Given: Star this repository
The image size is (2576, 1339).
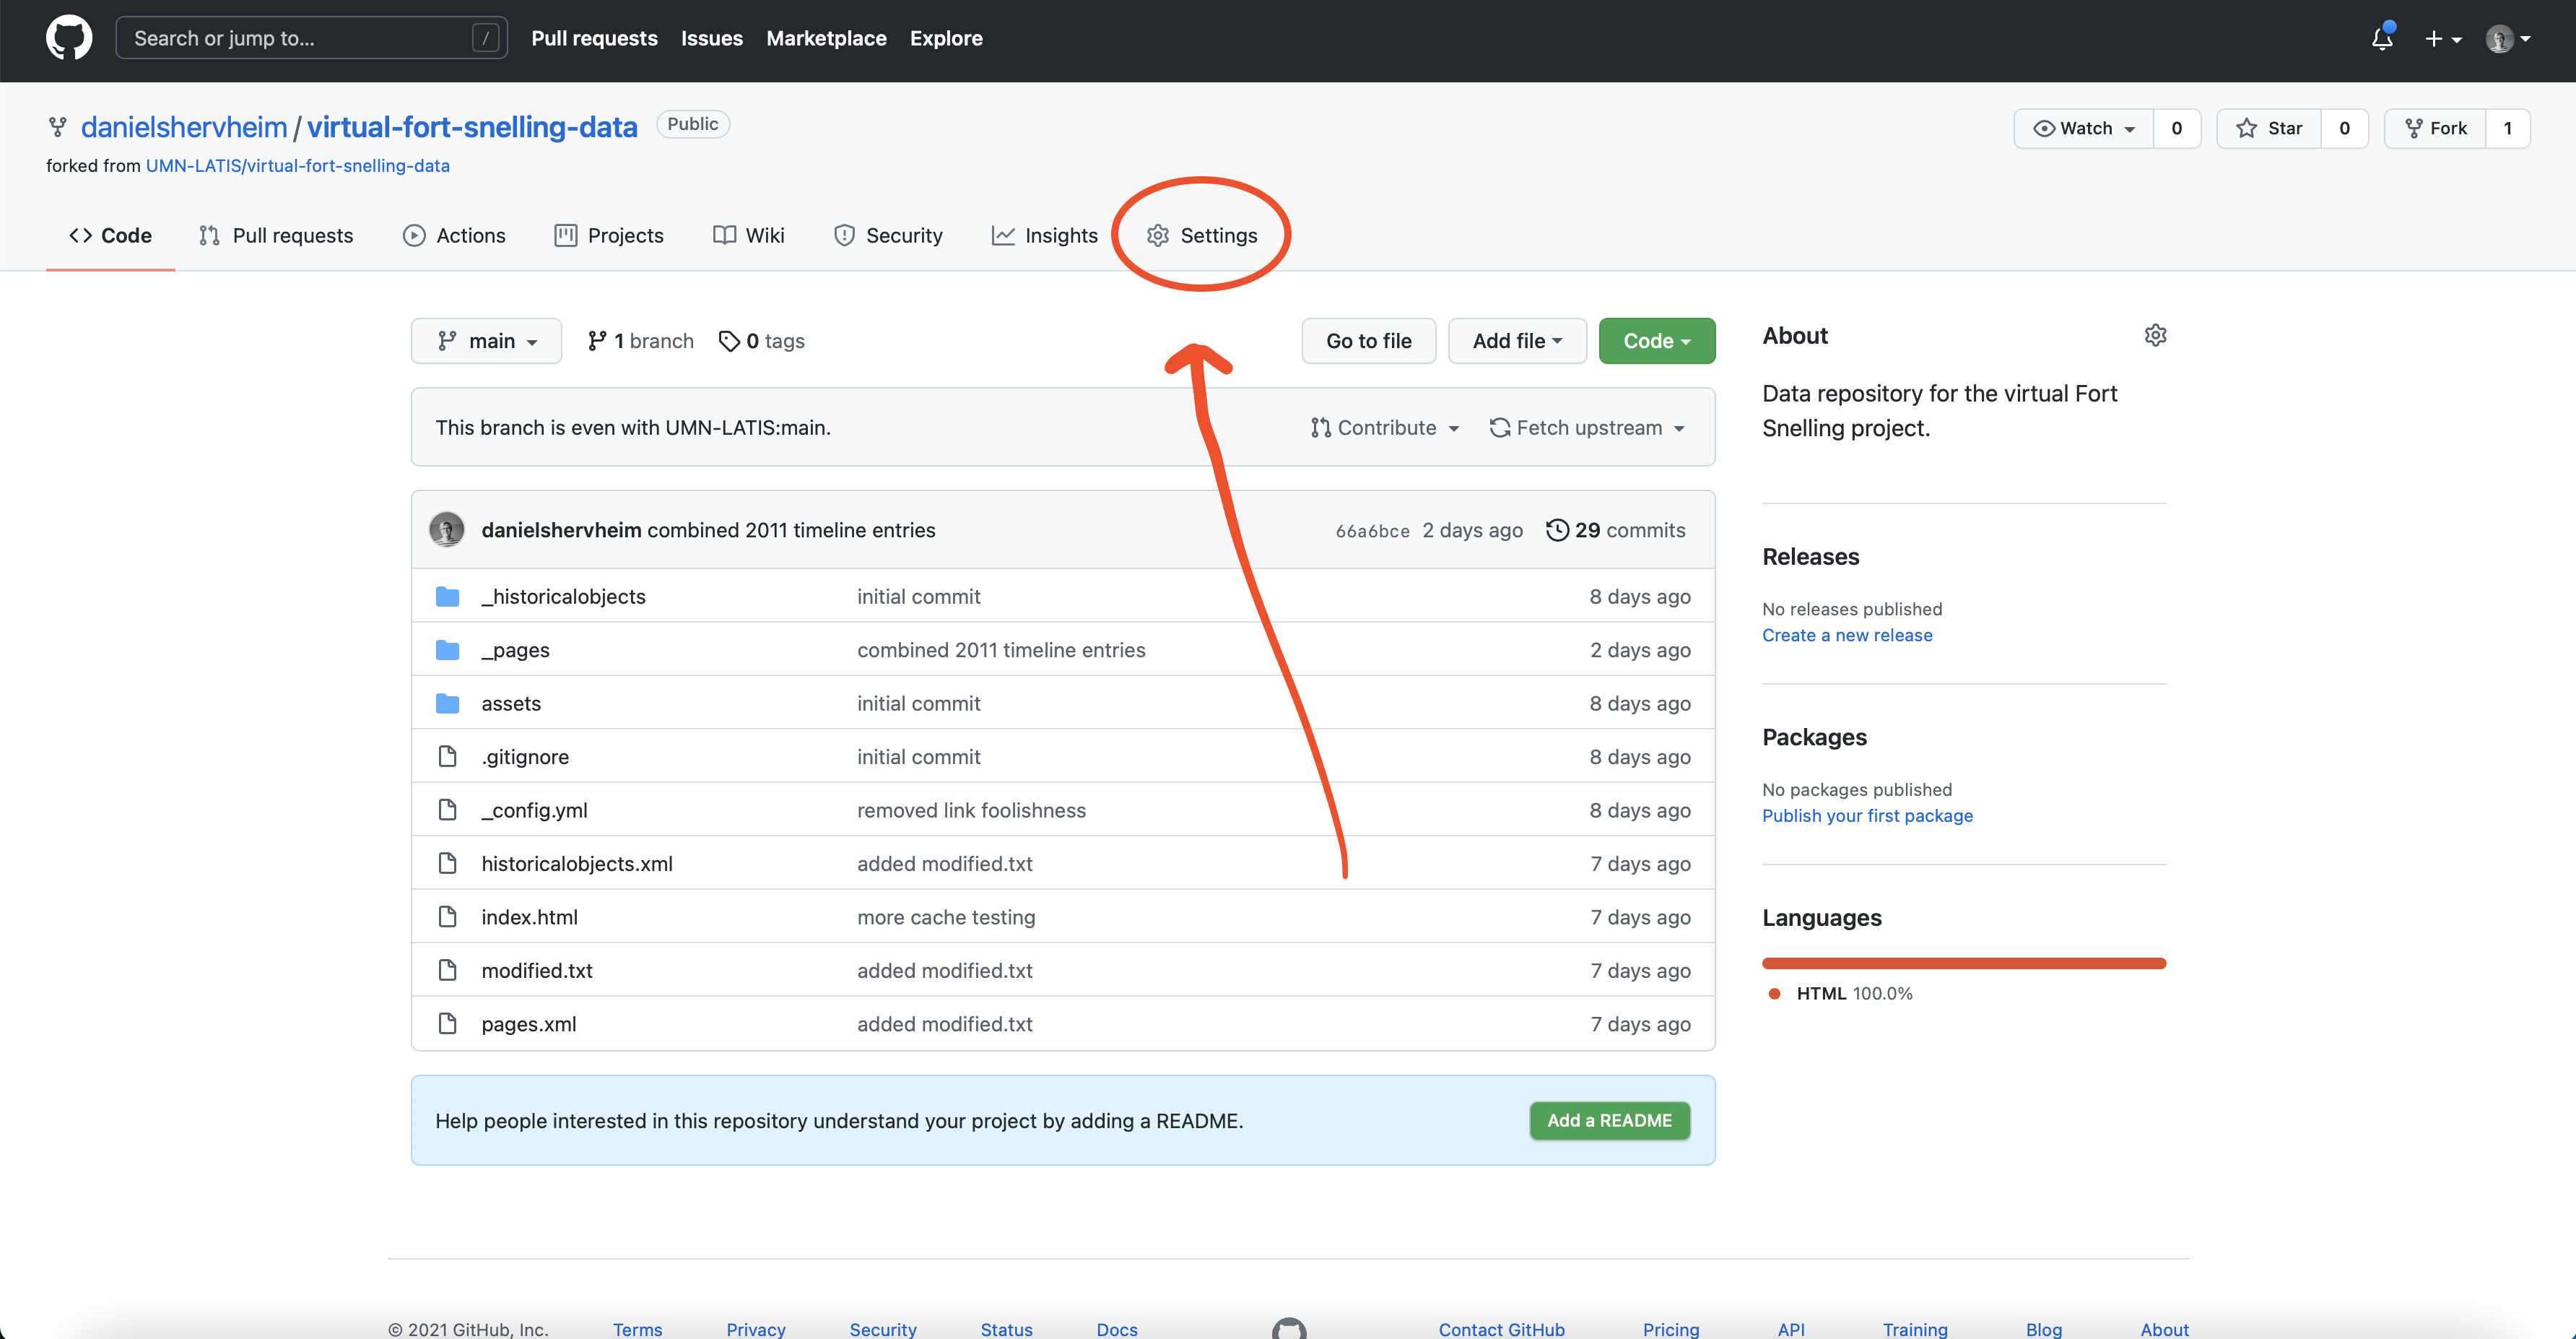Looking at the screenshot, I should [x=2268, y=128].
